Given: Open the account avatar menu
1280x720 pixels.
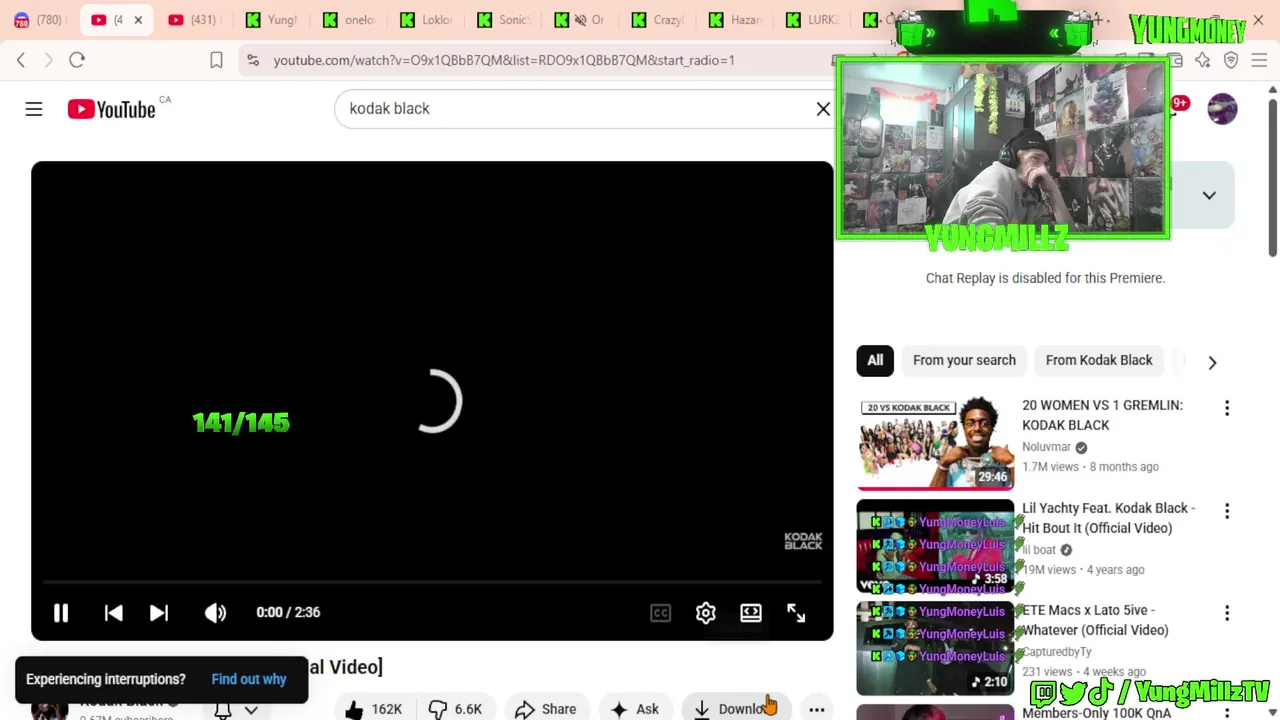Looking at the screenshot, I should [x=1222, y=109].
